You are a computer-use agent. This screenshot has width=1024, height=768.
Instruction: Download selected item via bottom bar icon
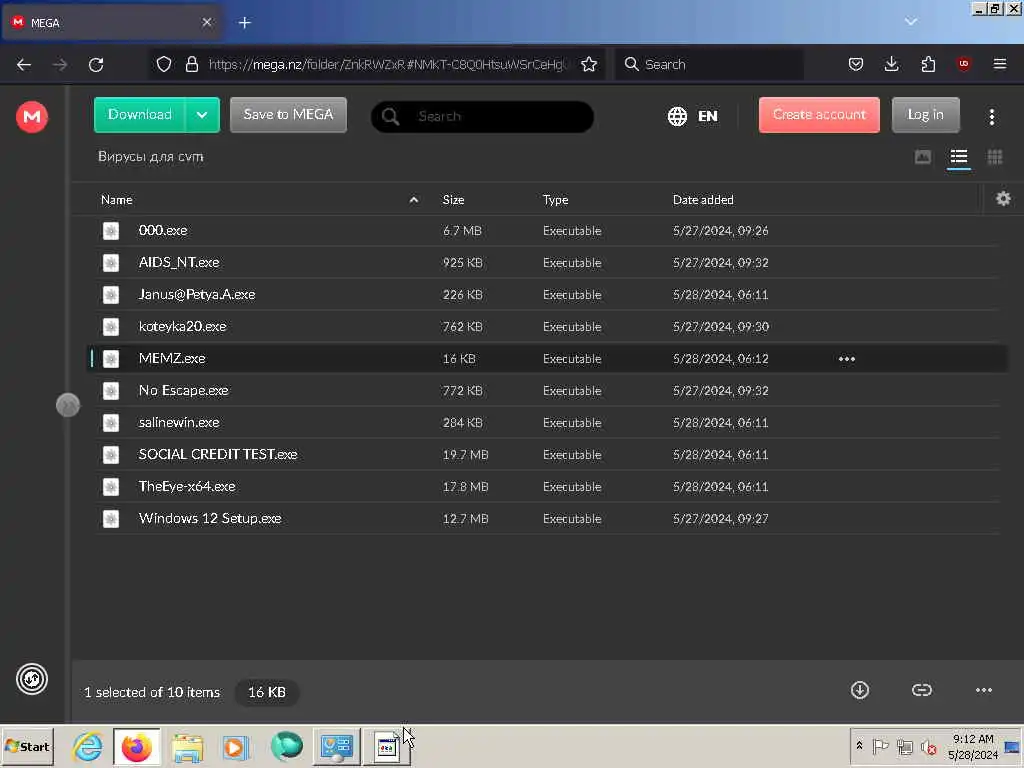click(860, 690)
